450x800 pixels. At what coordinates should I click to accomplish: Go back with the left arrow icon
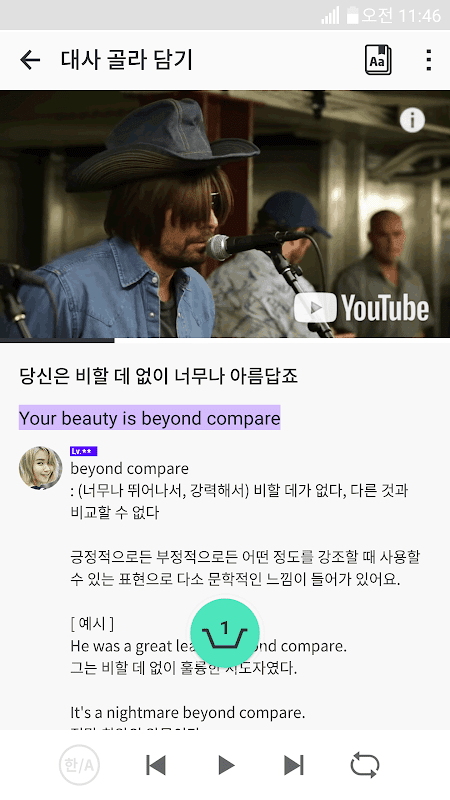(30, 60)
